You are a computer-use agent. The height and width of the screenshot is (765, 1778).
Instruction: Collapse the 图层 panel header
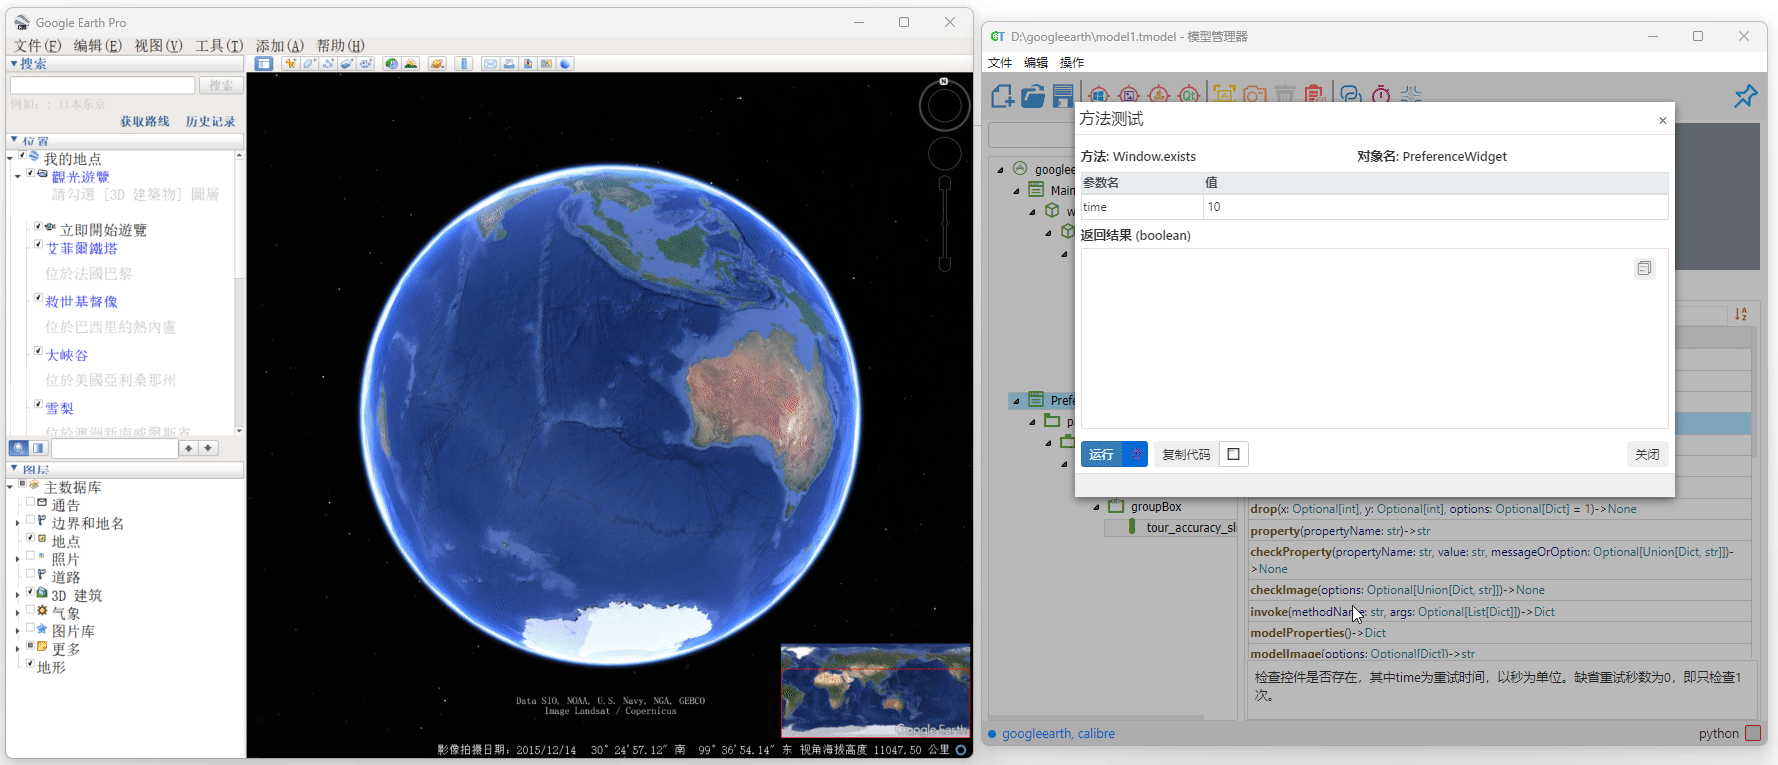point(125,469)
